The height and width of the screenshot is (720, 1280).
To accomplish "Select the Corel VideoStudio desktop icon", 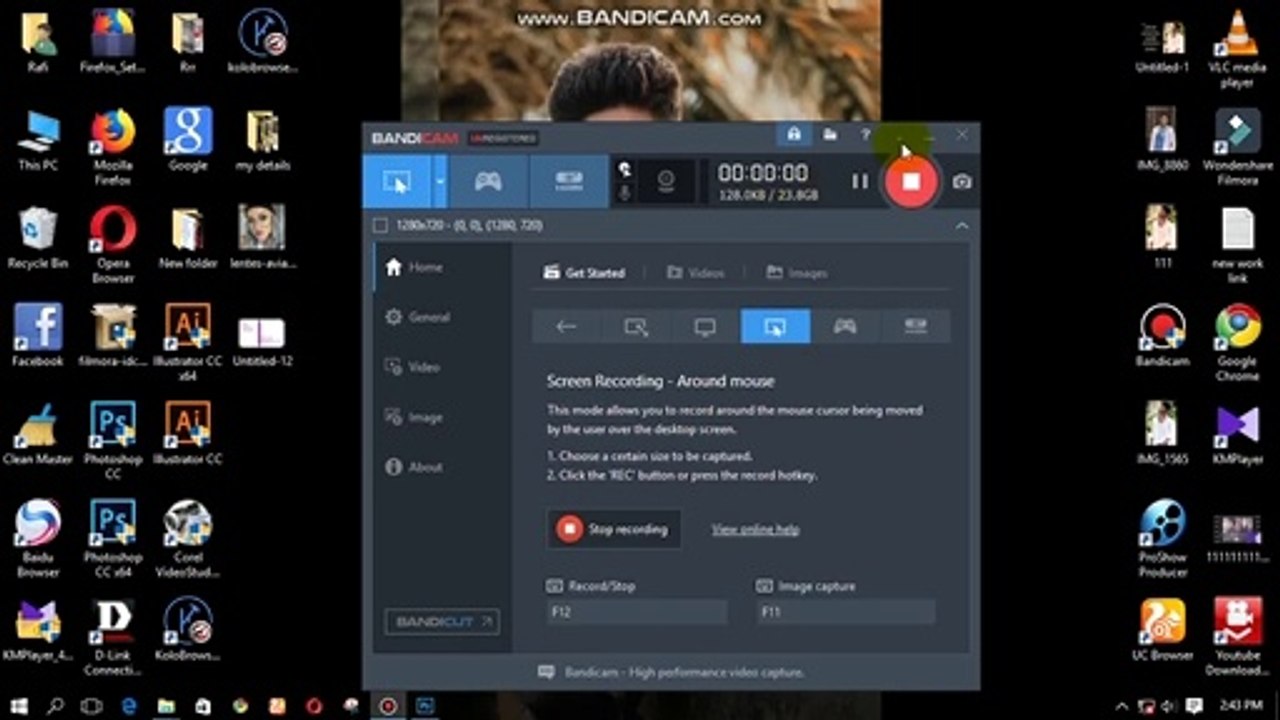I will click(x=187, y=539).
